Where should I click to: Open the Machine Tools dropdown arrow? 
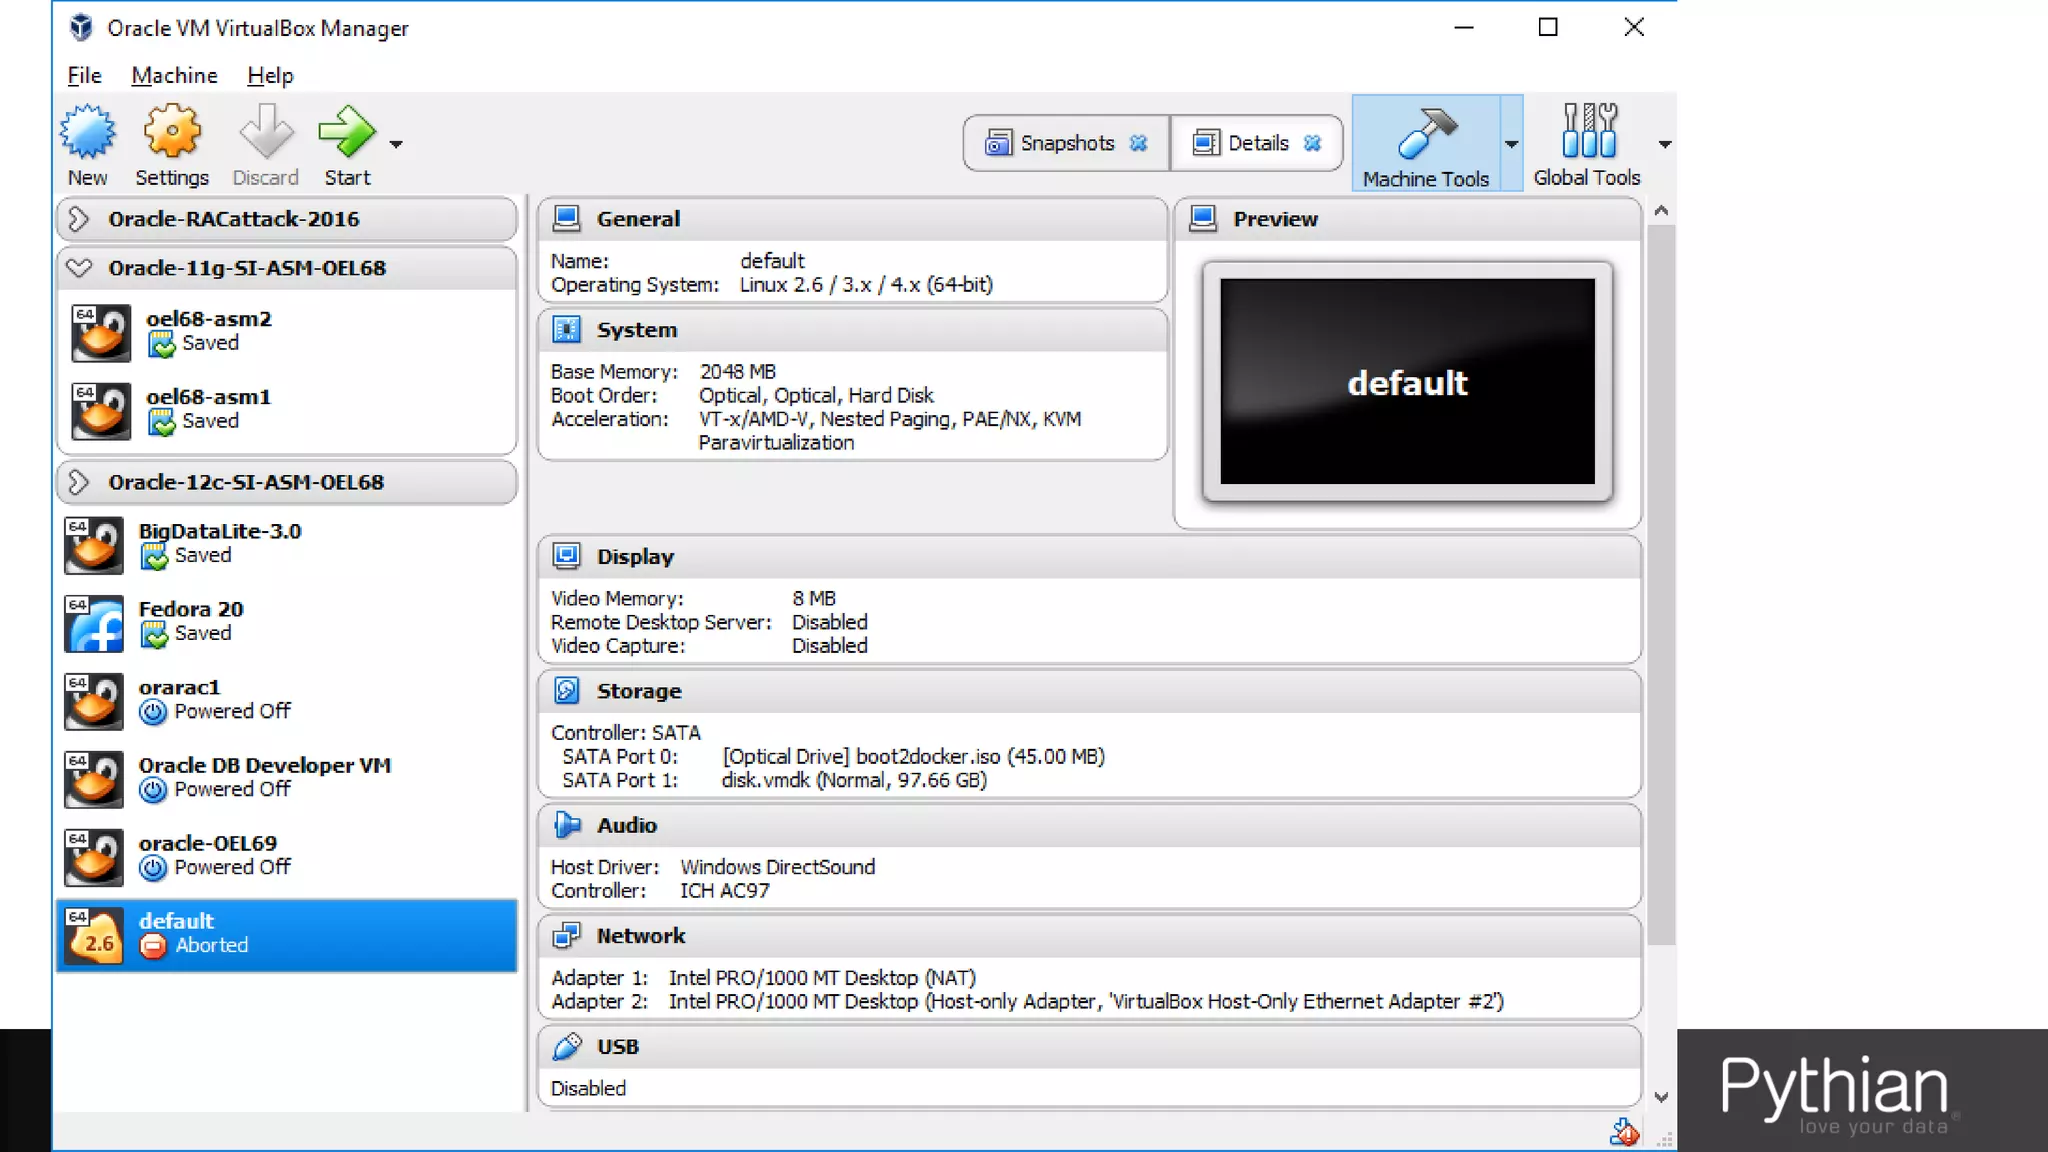coord(1511,145)
